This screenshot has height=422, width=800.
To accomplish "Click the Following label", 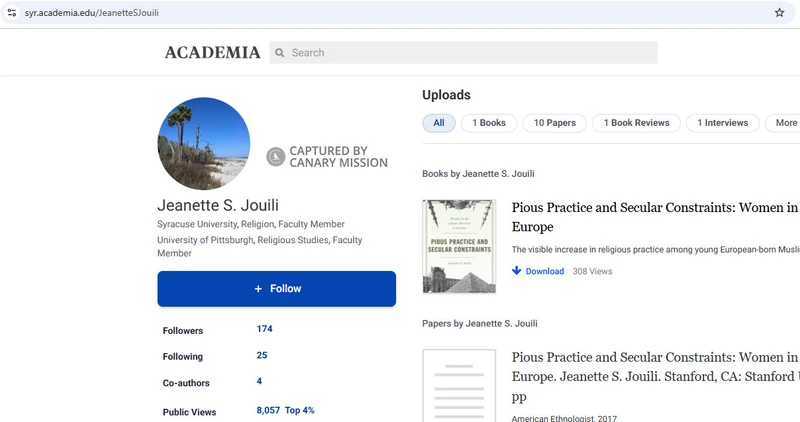I will [x=183, y=357].
